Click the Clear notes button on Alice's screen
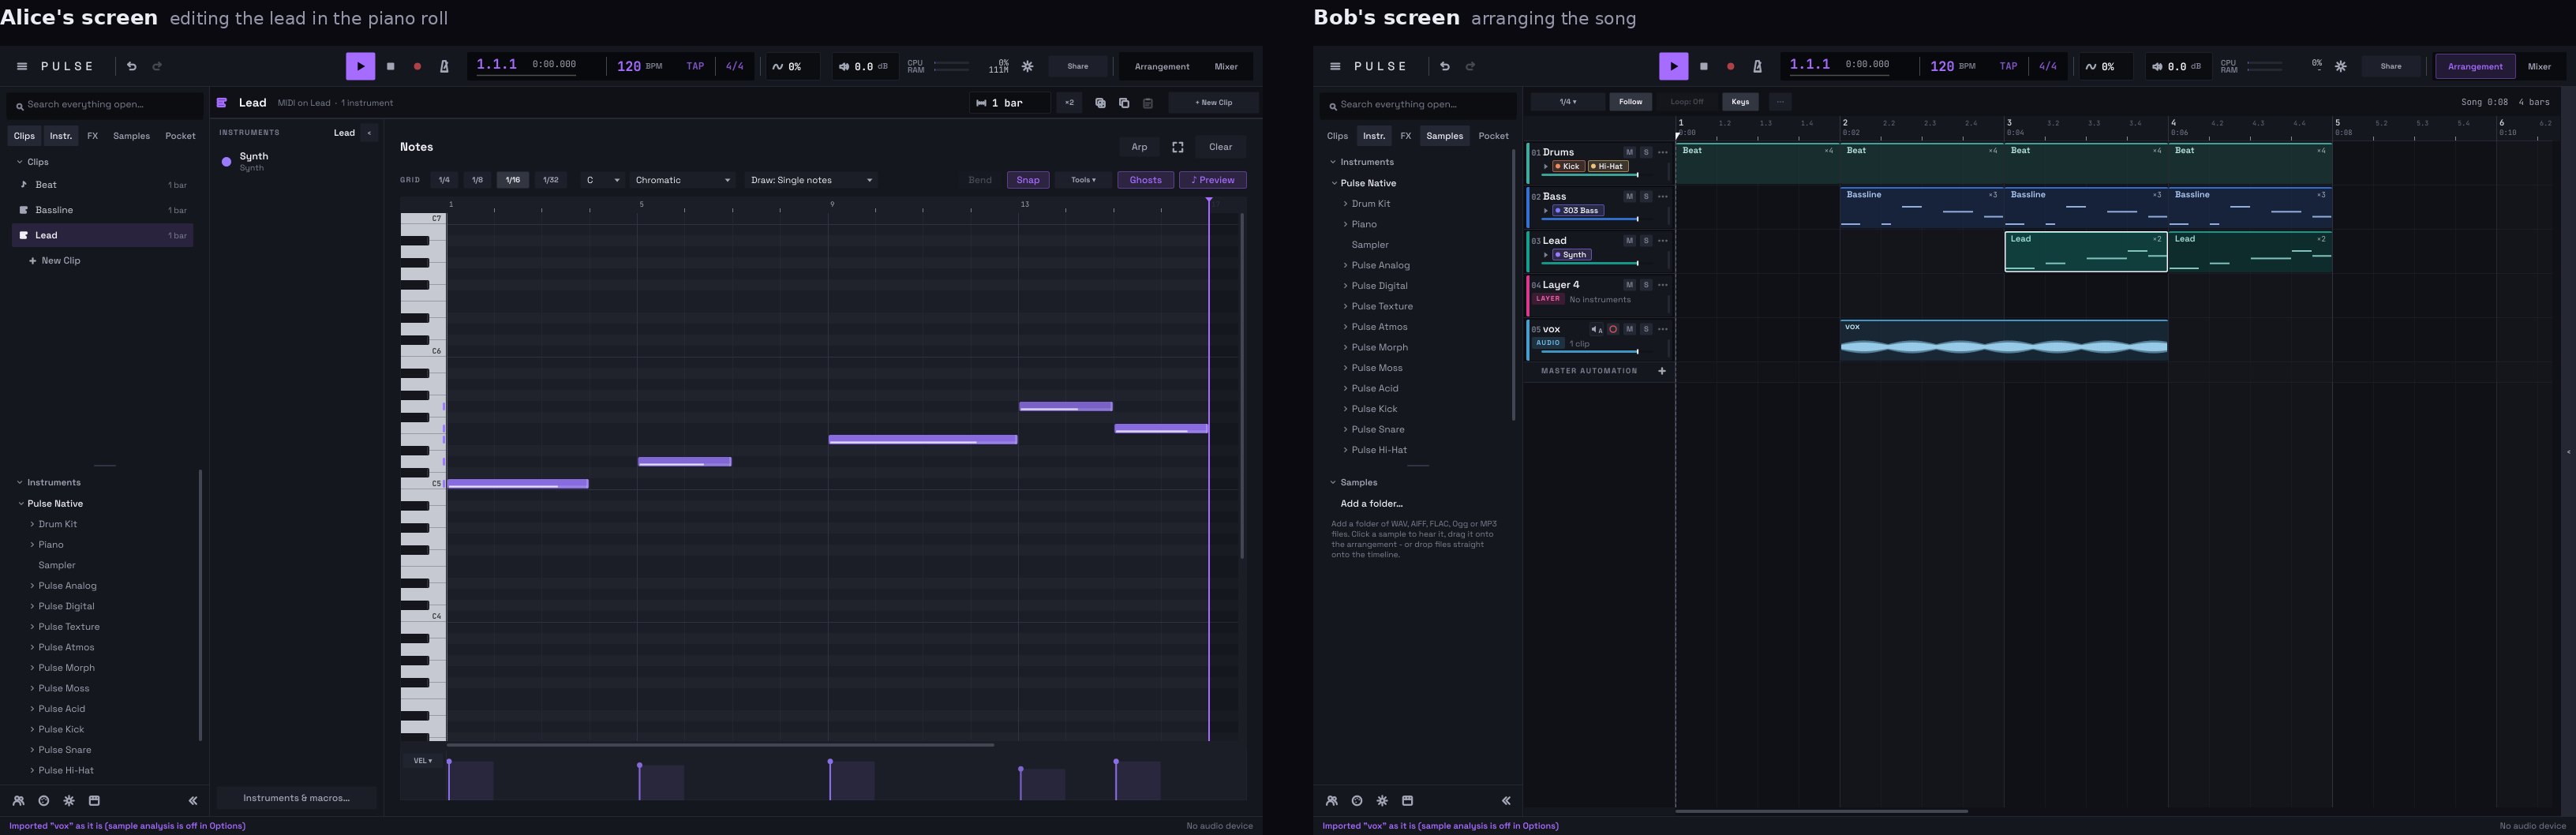The height and width of the screenshot is (835, 2576). [x=1220, y=147]
